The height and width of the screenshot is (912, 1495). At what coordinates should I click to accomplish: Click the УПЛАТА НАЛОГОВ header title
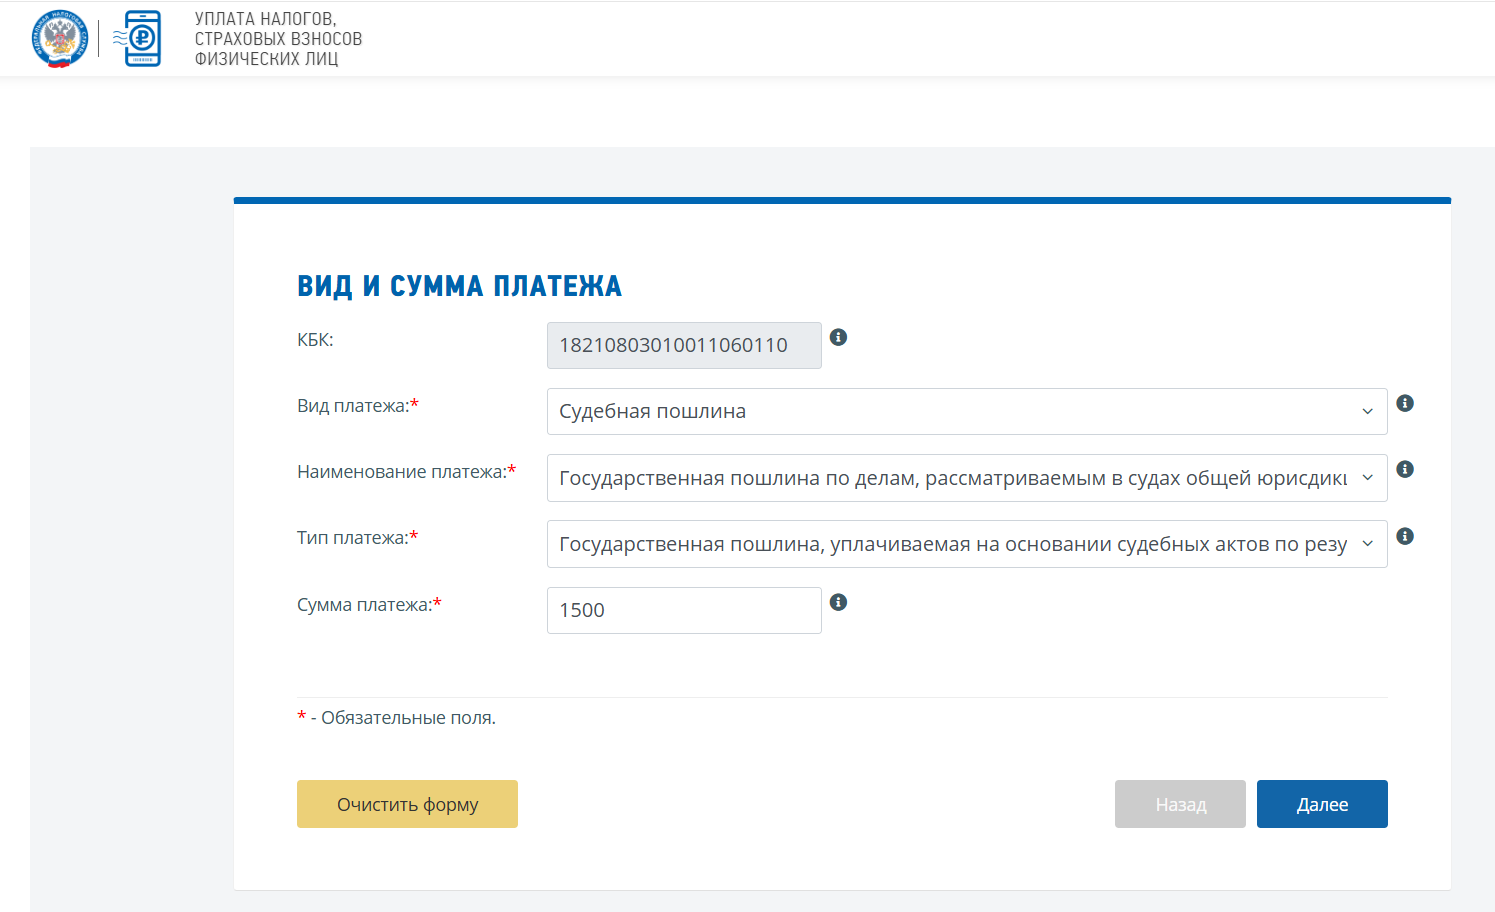[x=277, y=38]
